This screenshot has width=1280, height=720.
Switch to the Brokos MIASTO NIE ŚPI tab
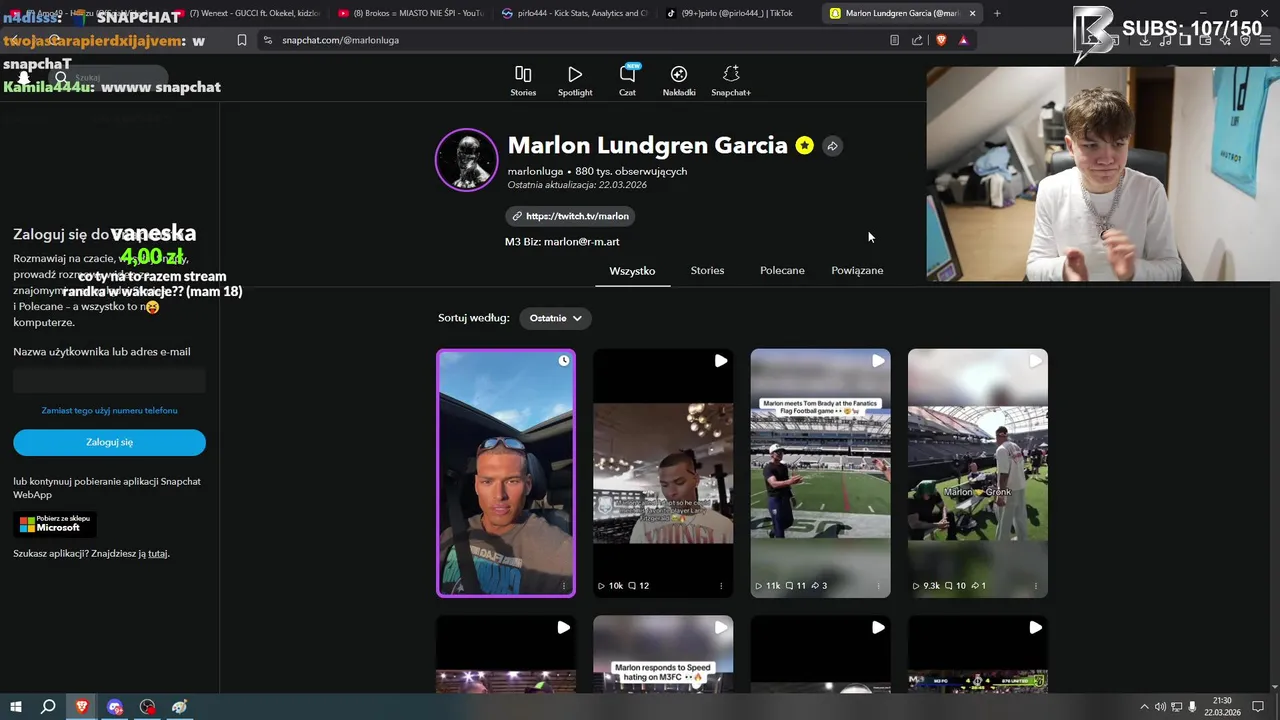tap(410, 13)
